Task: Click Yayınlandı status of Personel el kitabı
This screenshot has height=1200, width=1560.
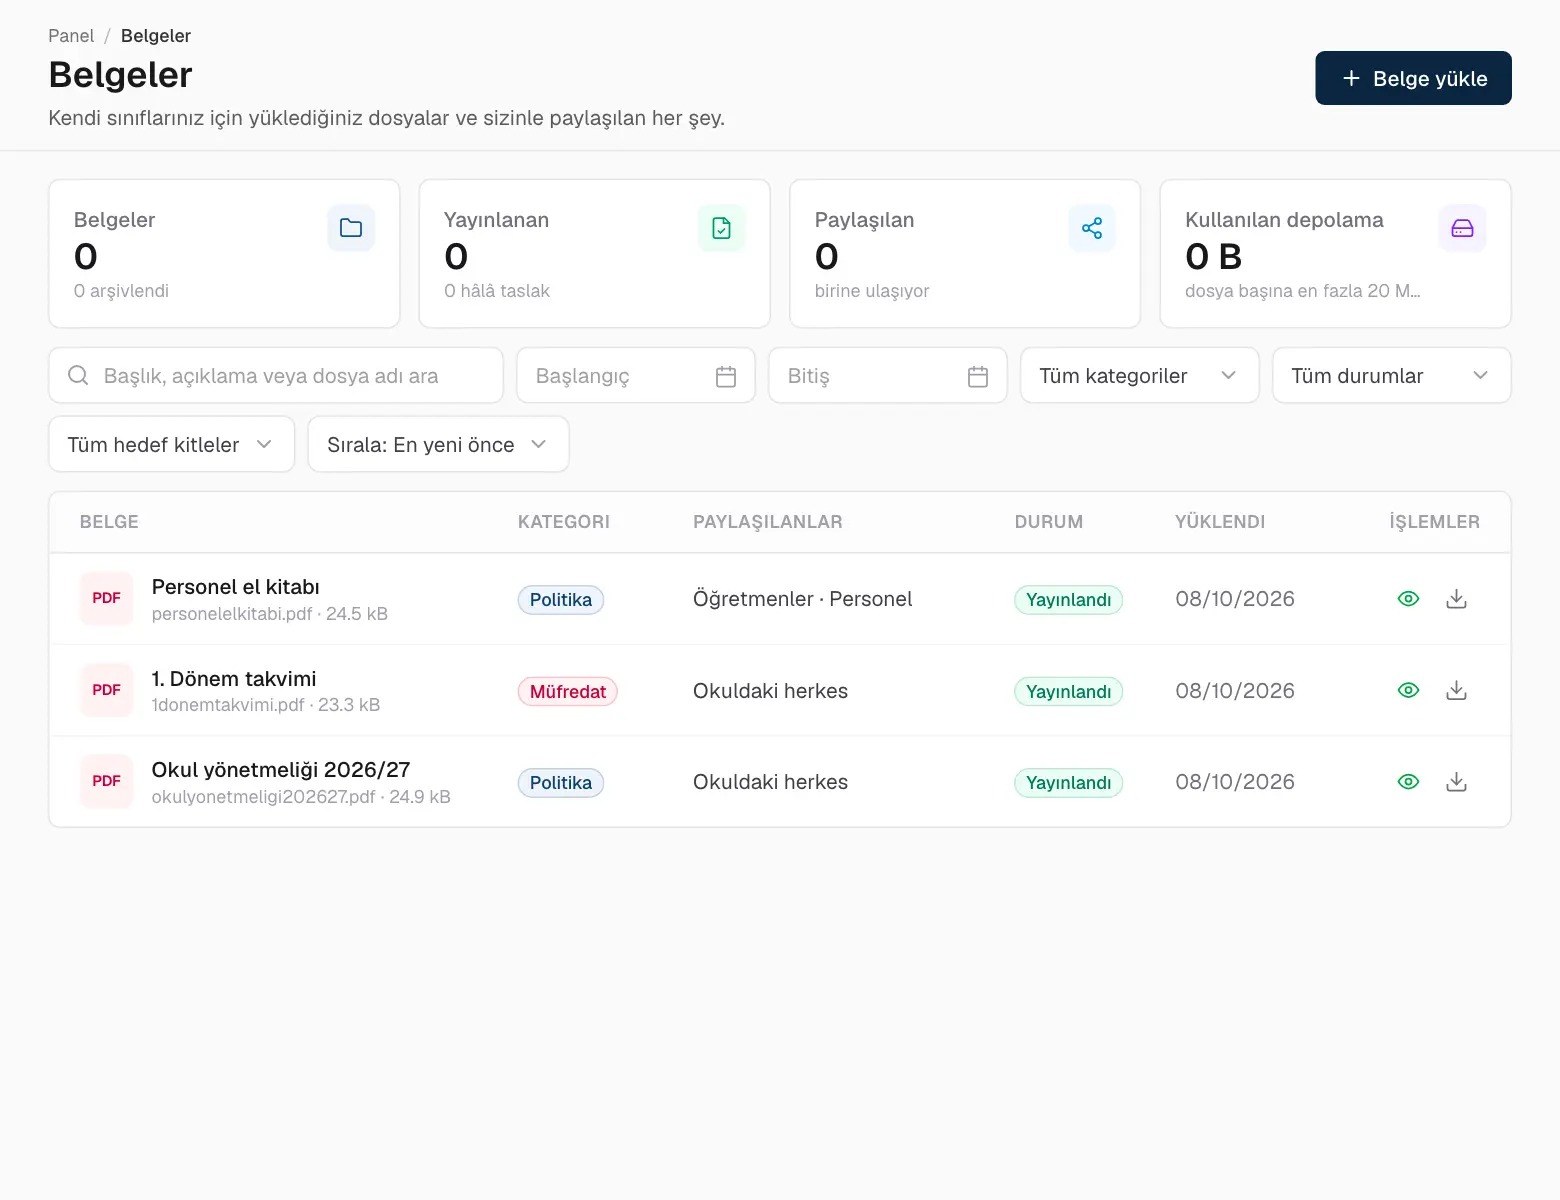Action: (x=1069, y=600)
